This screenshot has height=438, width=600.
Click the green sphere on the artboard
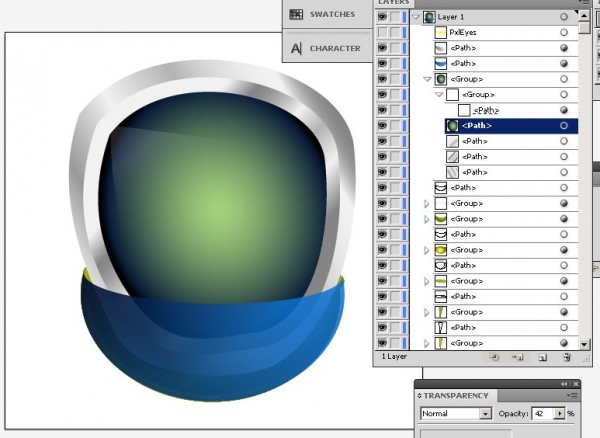tap(214, 199)
